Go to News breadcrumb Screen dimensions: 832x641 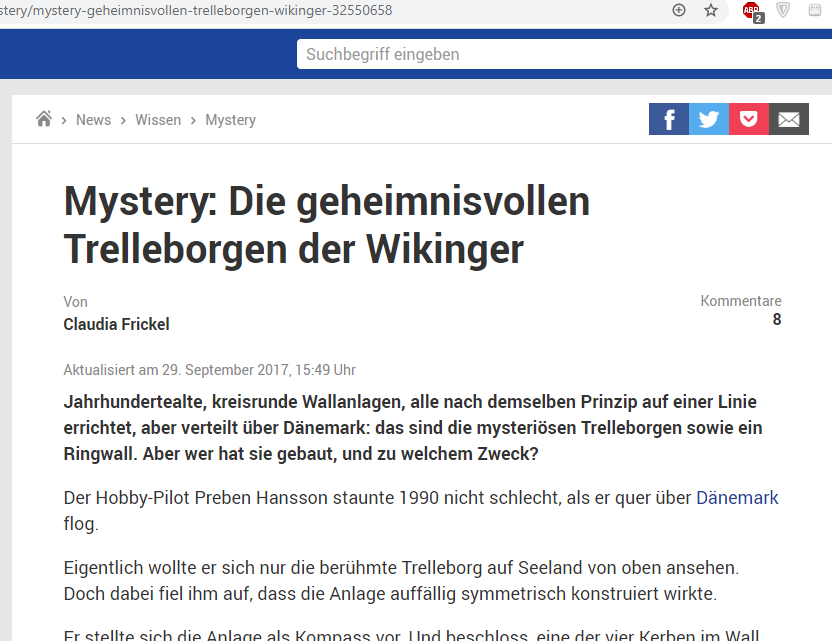click(93, 120)
